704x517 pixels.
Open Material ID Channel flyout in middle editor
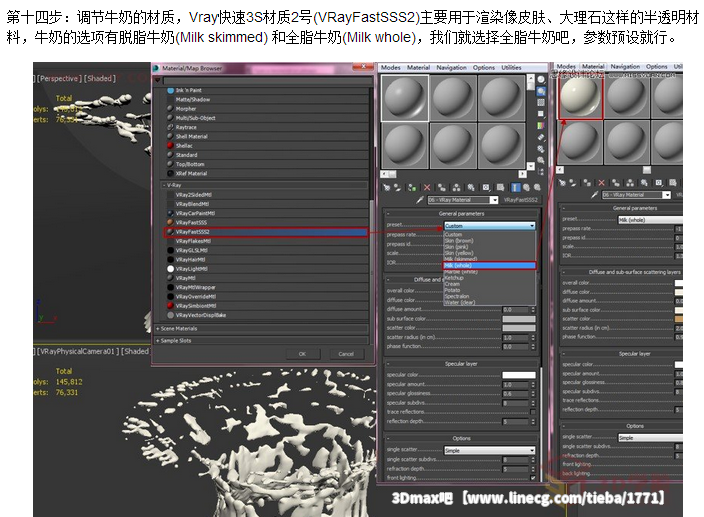coord(486,188)
